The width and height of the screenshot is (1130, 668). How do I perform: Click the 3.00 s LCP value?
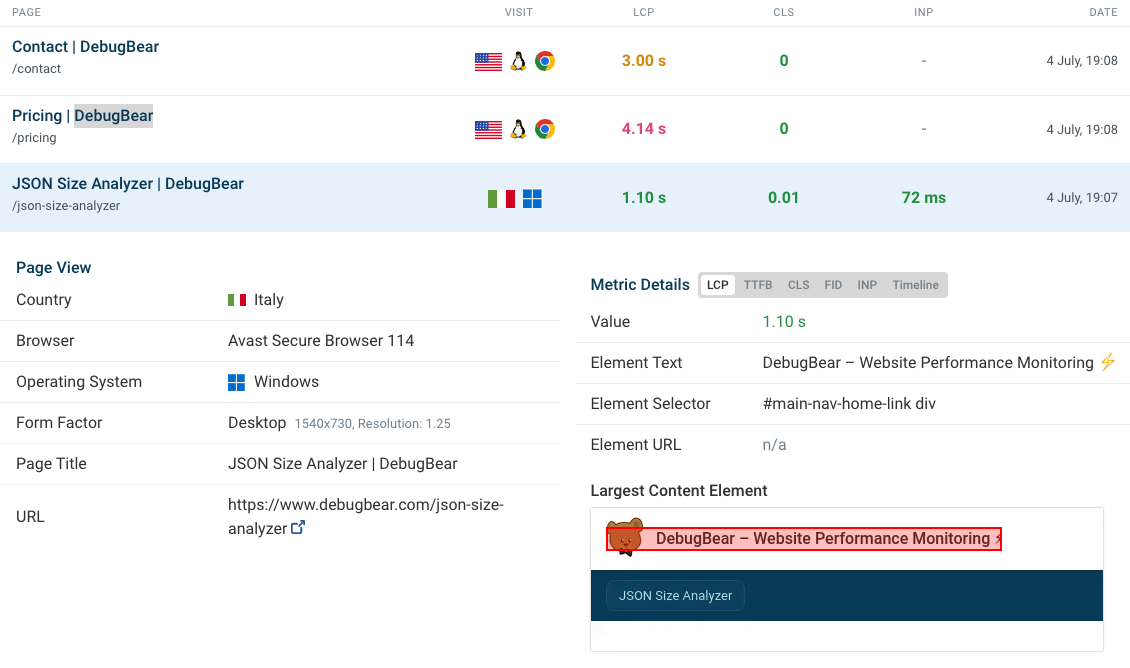(644, 61)
